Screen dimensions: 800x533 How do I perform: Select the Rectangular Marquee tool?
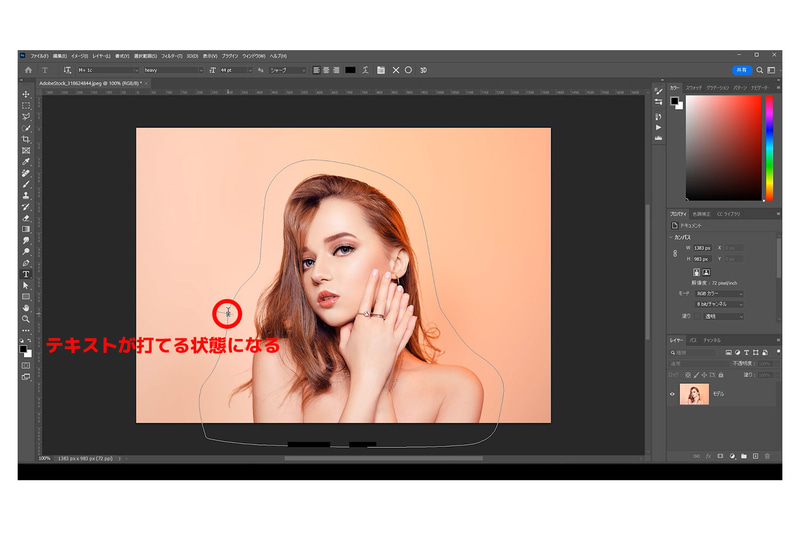coord(26,106)
